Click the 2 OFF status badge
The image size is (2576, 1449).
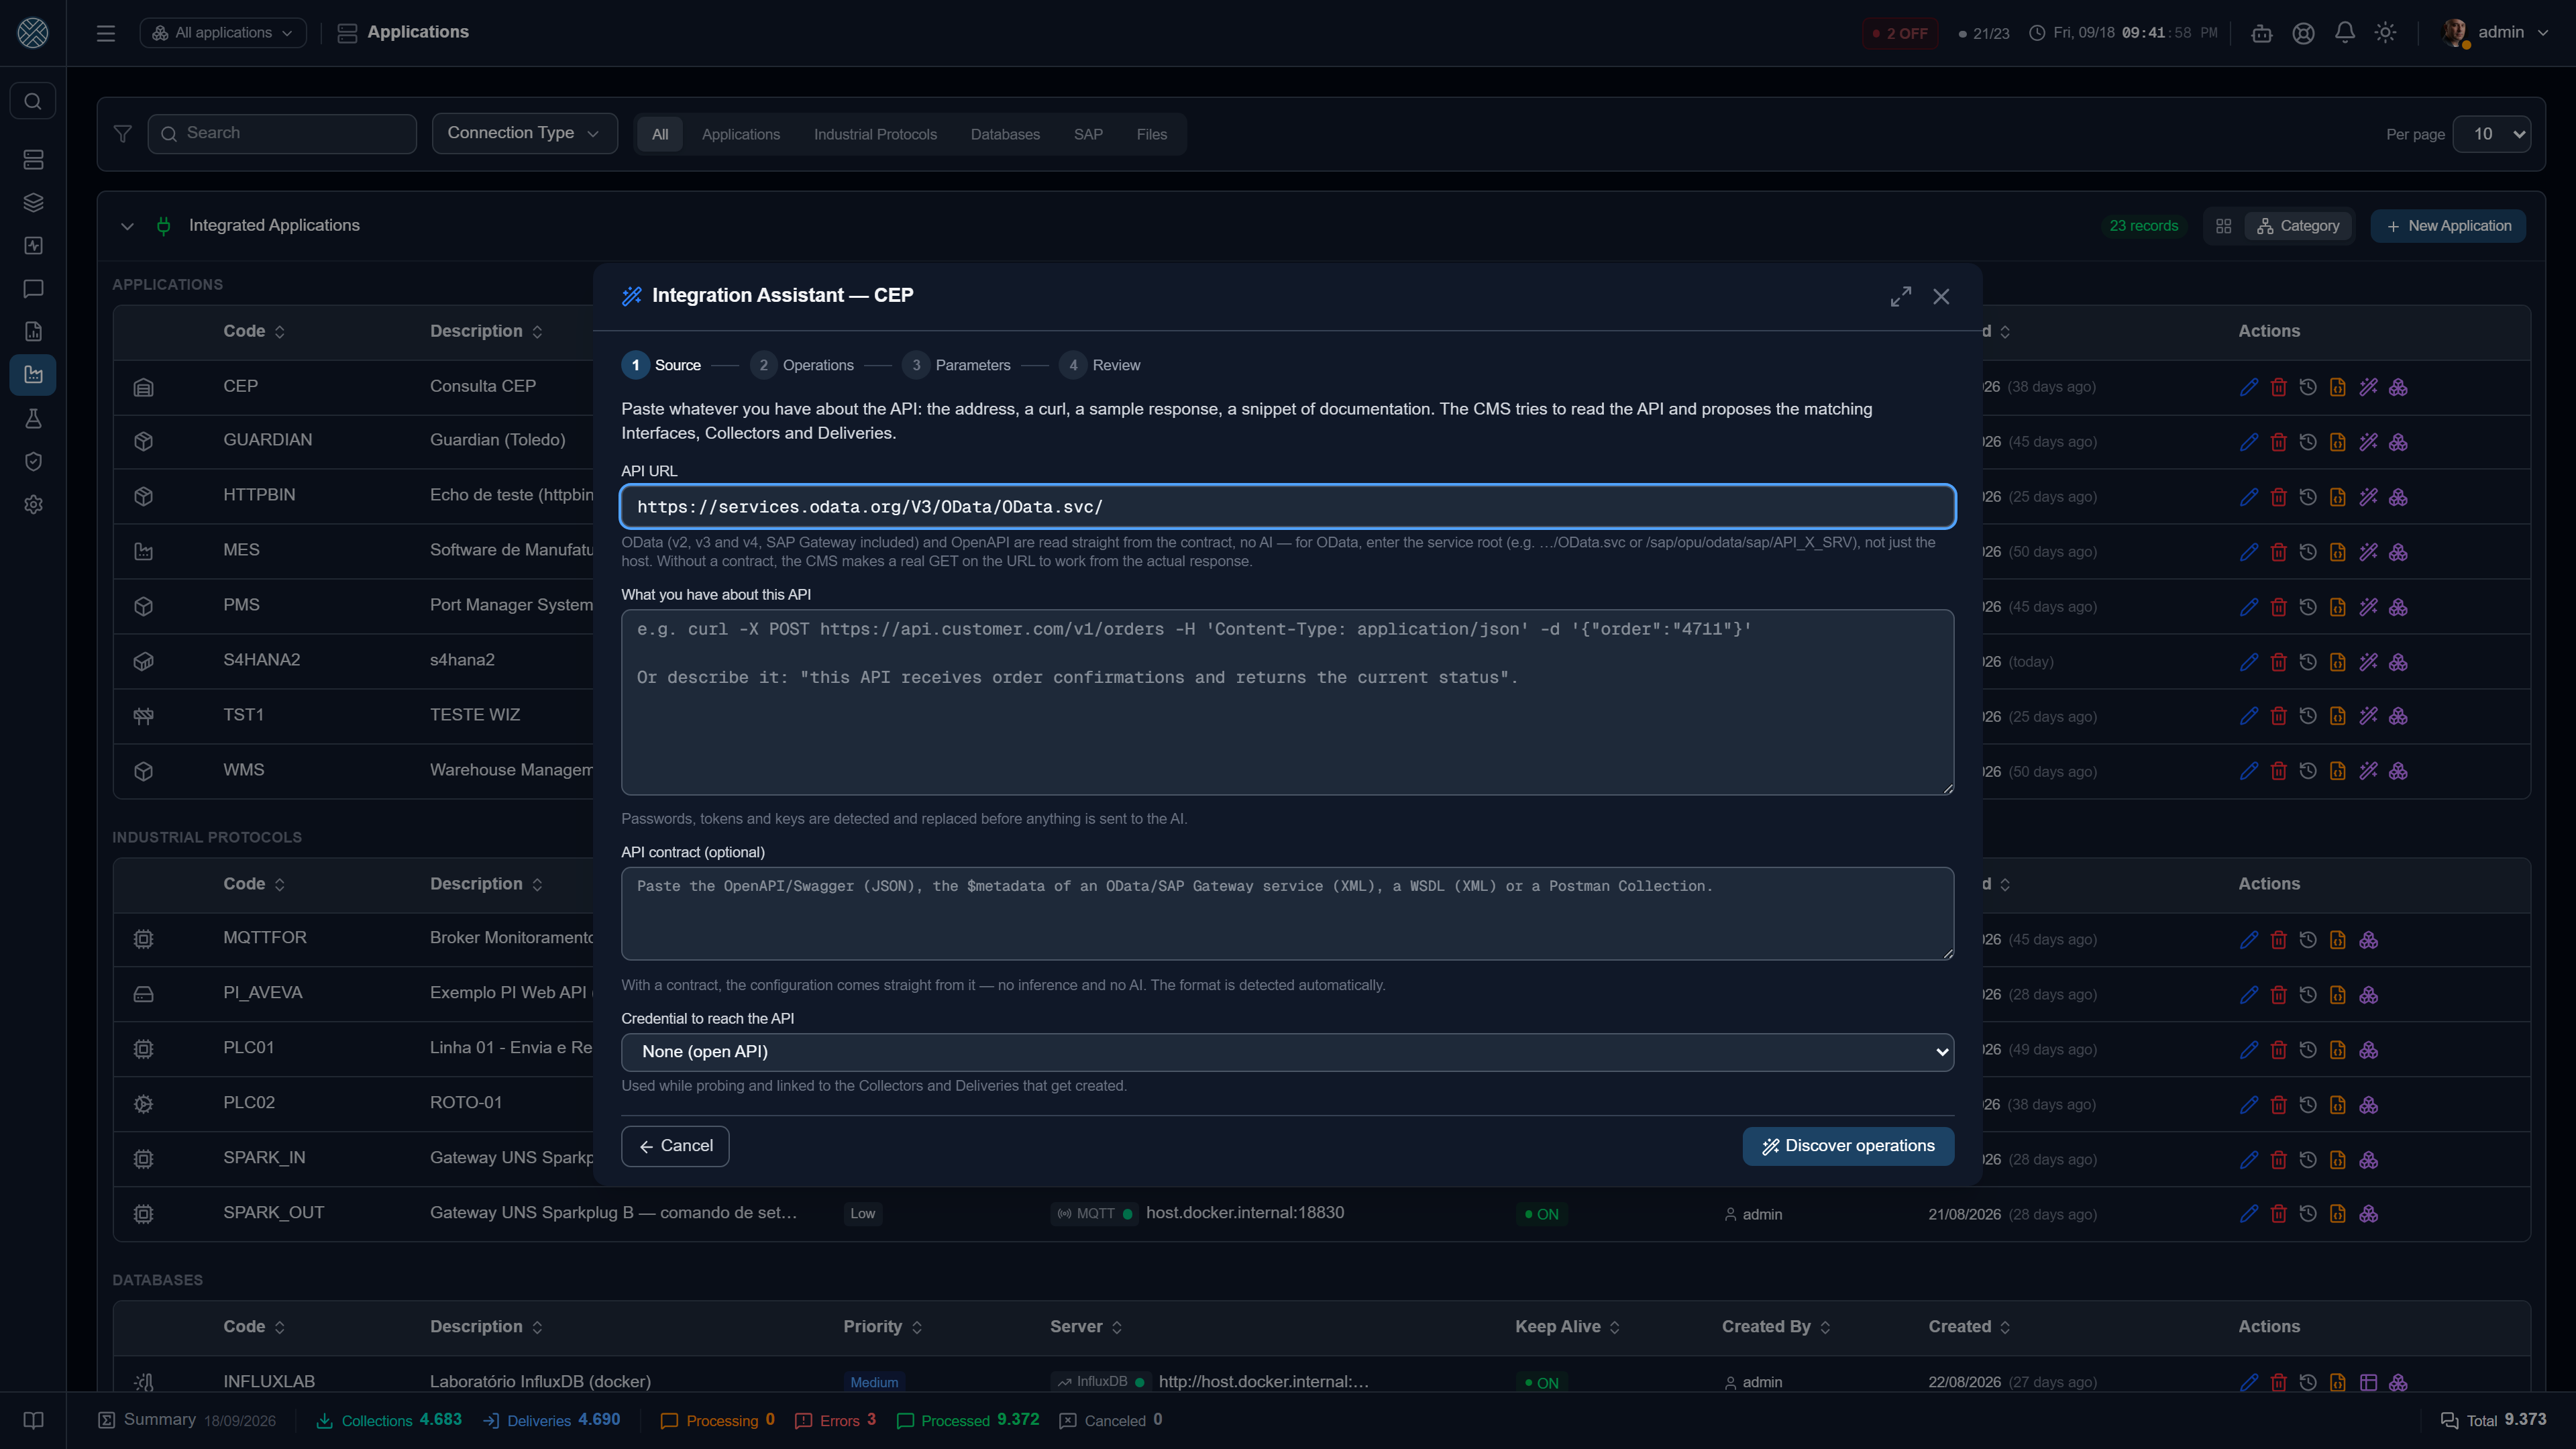[x=1901, y=33]
